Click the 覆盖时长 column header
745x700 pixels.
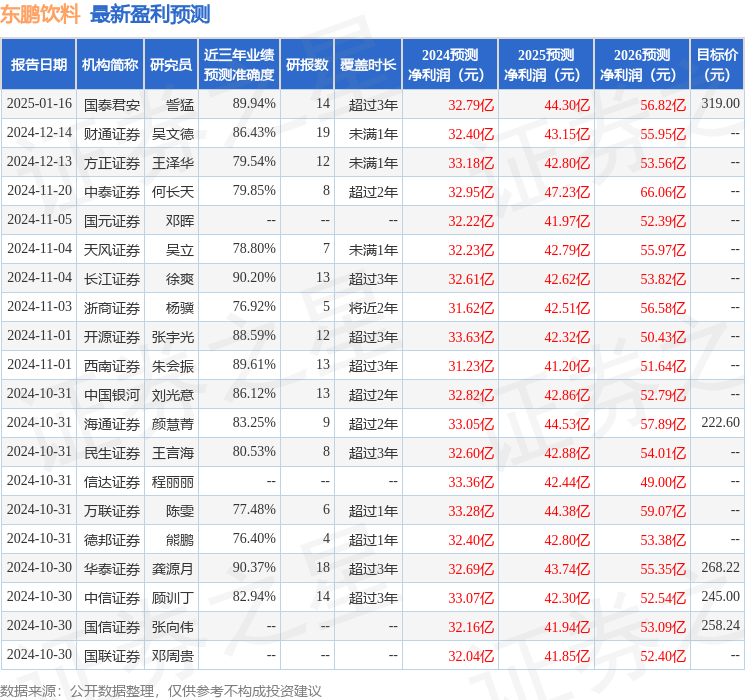click(x=368, y=65)
